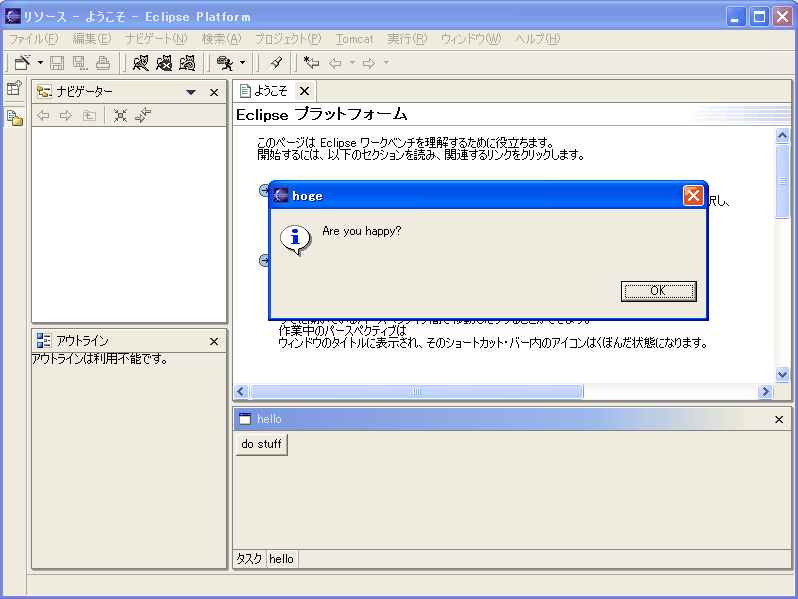This screenshot has width=798, height=599.
Task: Switch to the タスク tab at the bottom
Action: pyautogui.click(x=248, y=559)
